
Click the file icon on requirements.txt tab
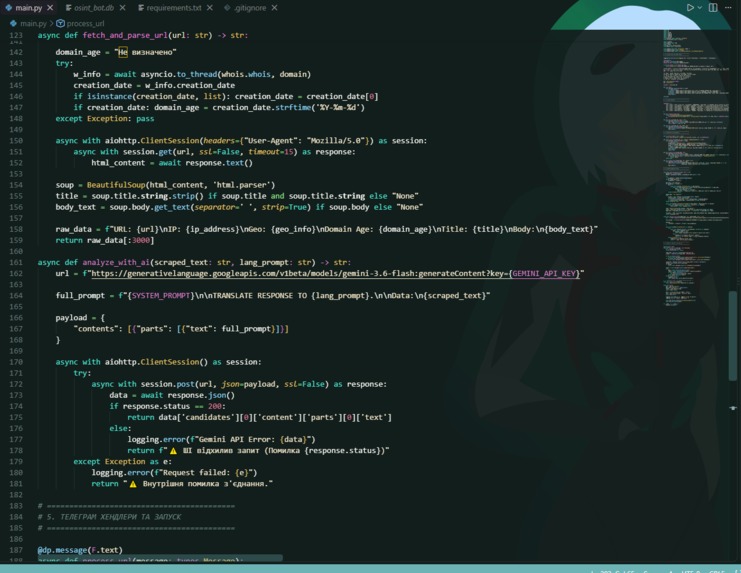click(x=141, y=8)
